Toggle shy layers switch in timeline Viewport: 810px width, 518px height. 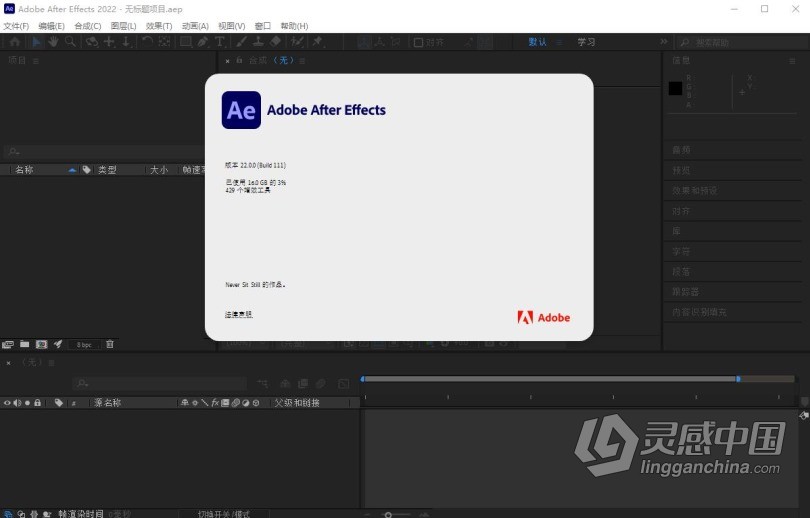click(184, 403)
